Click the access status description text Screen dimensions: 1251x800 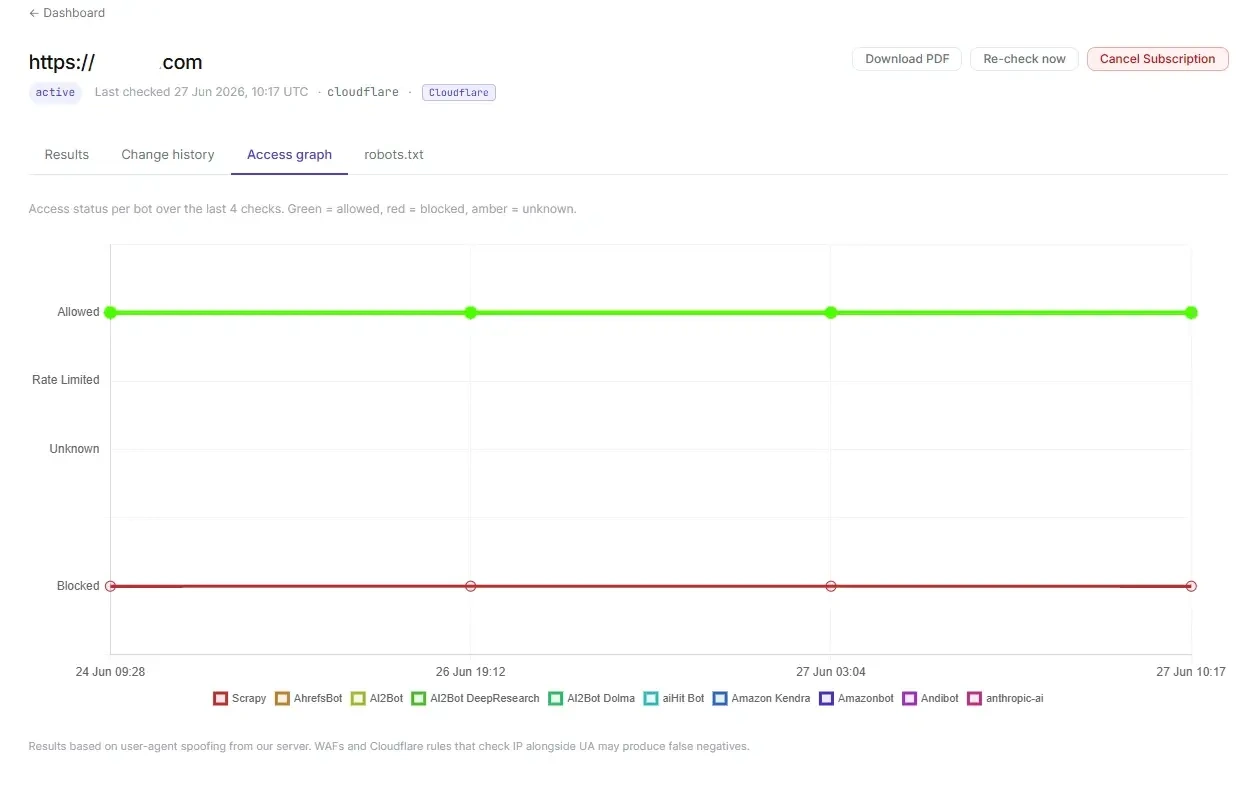coord(303,209)
